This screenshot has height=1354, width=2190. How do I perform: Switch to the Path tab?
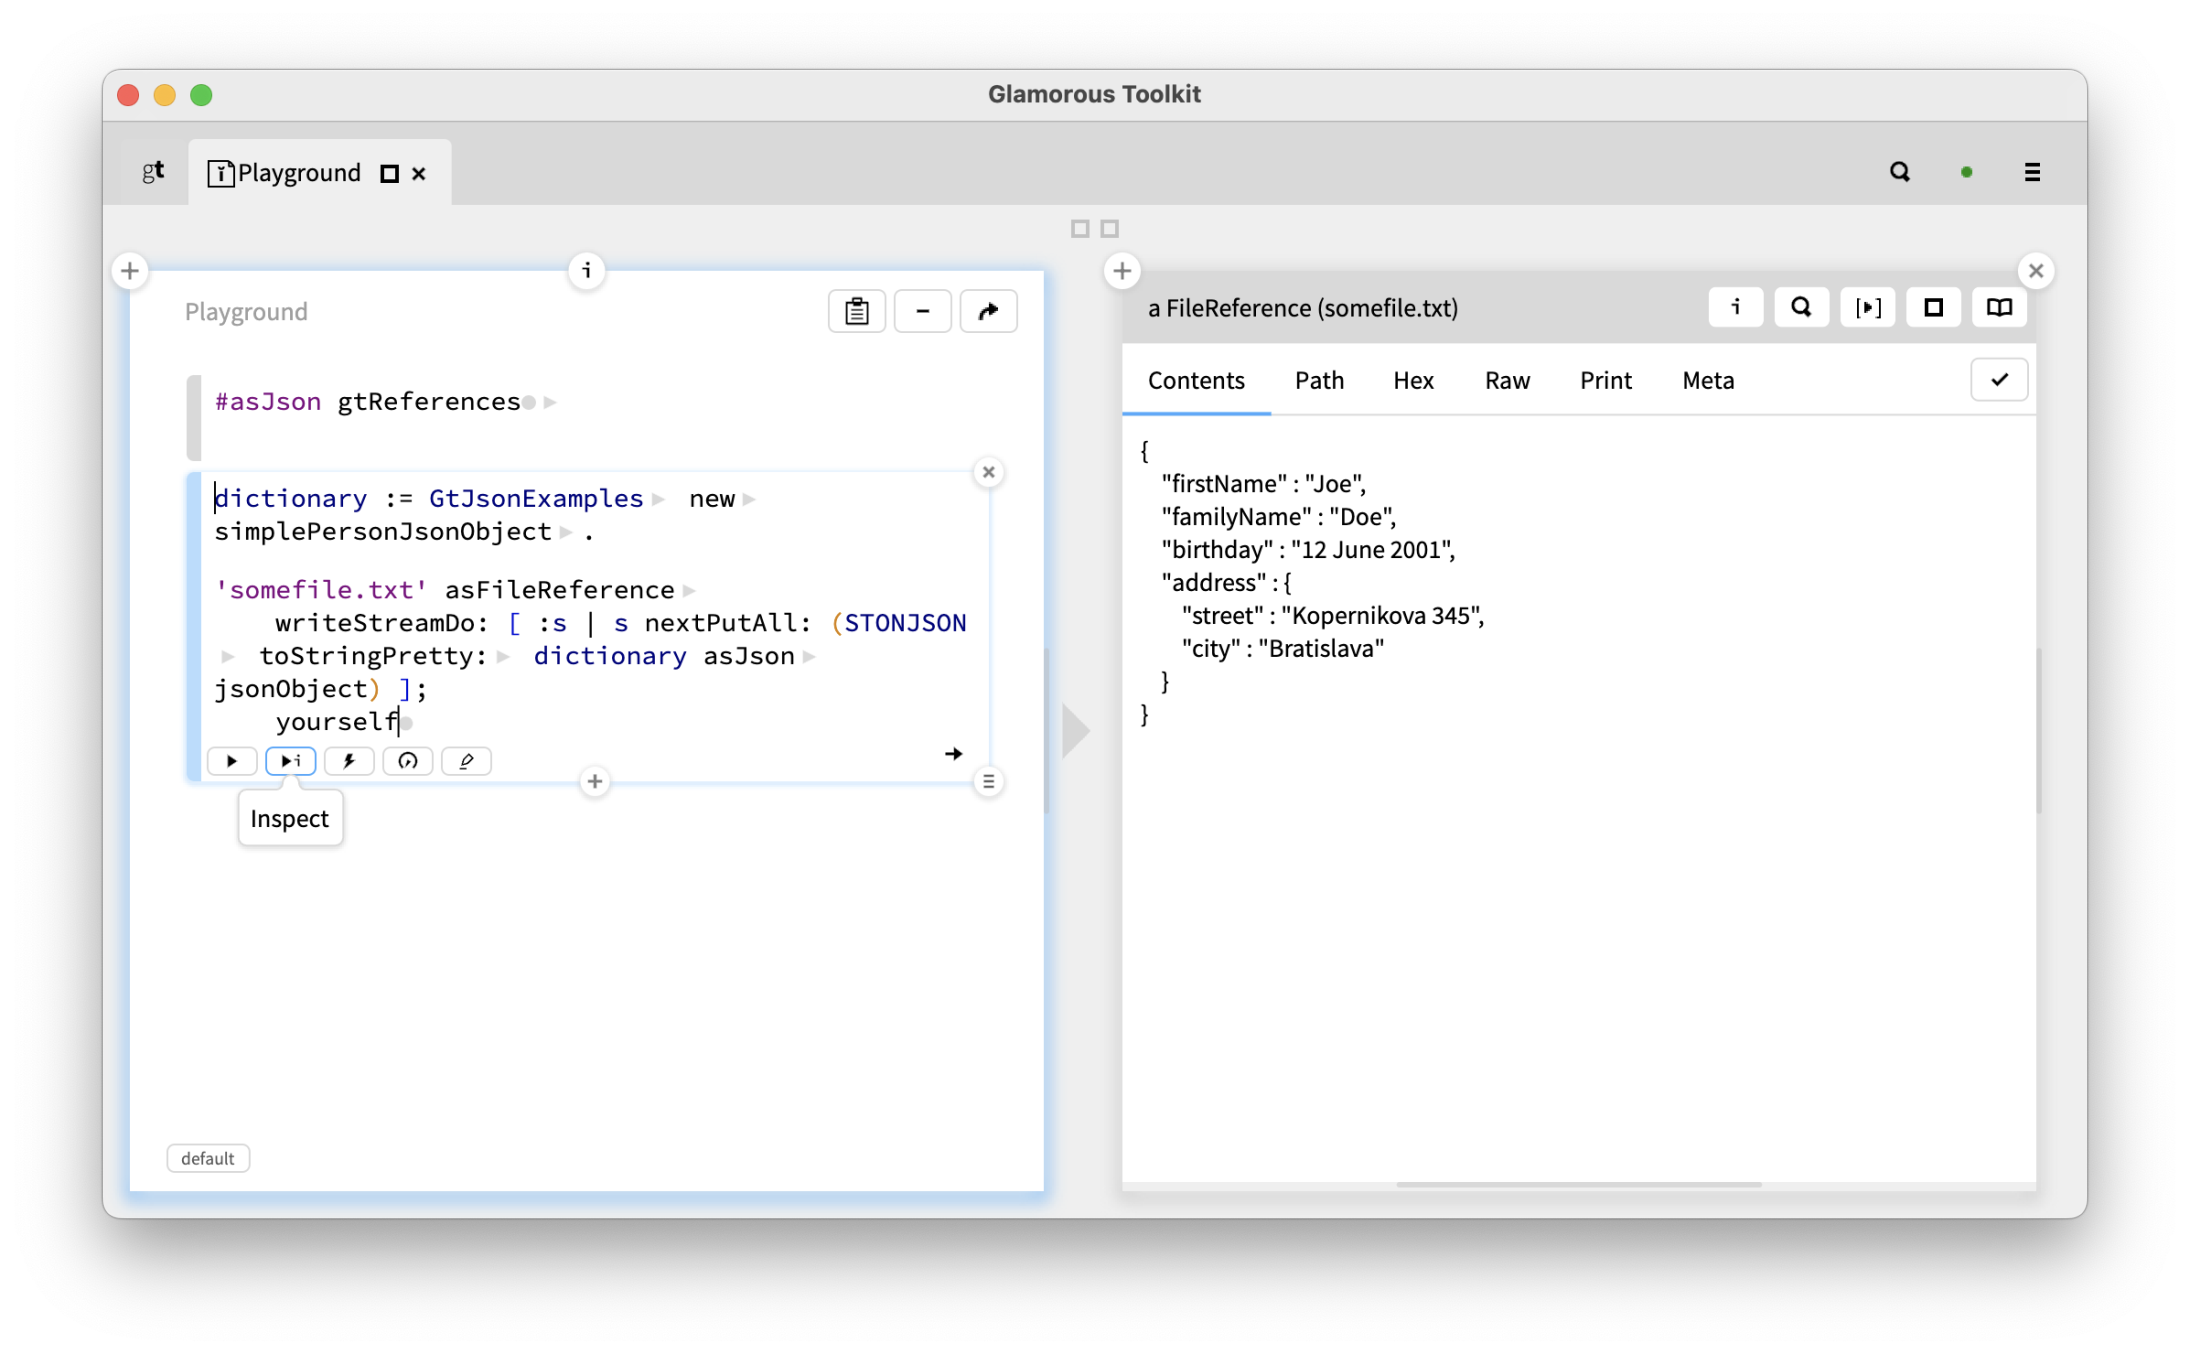(1319, 381)
